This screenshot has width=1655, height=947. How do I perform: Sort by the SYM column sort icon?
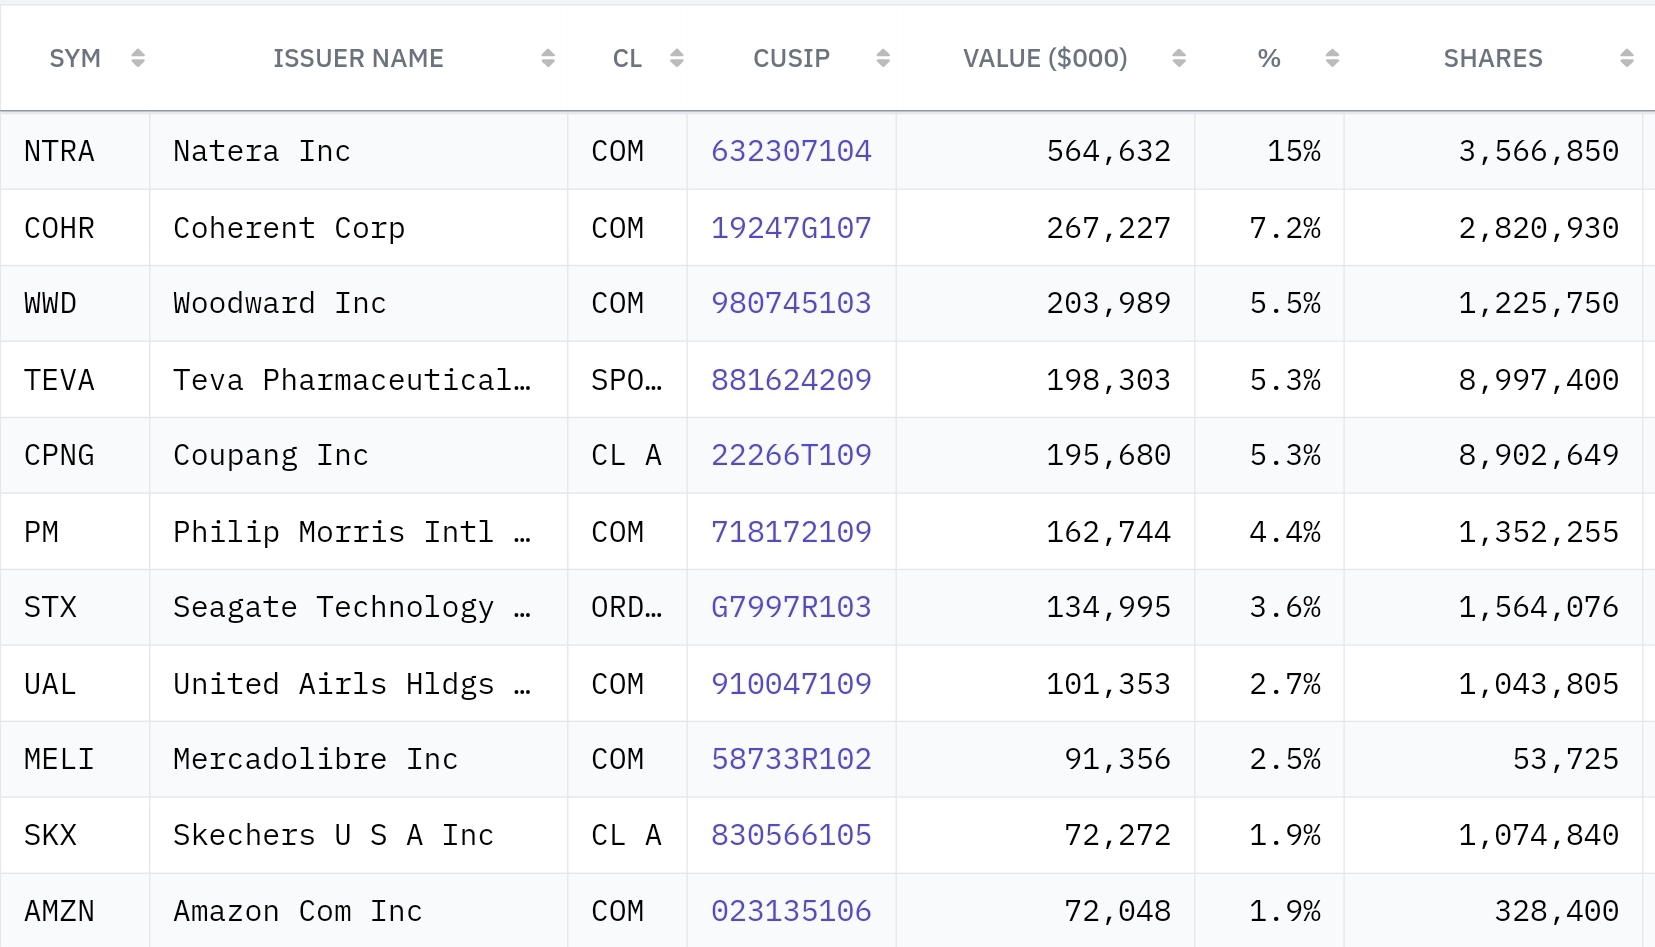coord(138,59)
